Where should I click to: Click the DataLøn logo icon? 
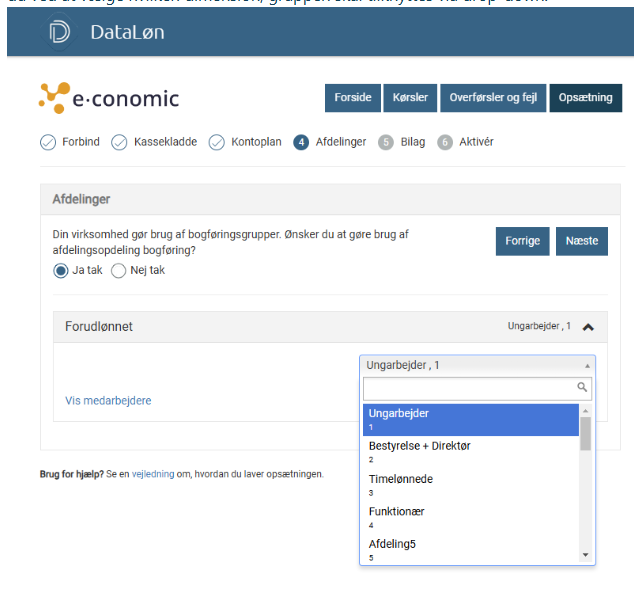[60, 32]
